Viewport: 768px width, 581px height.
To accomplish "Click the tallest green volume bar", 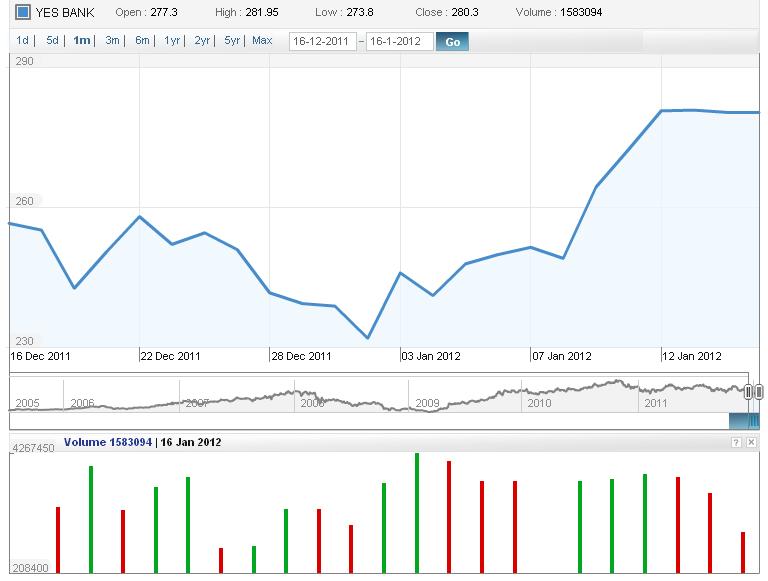I will pos(417,513).
